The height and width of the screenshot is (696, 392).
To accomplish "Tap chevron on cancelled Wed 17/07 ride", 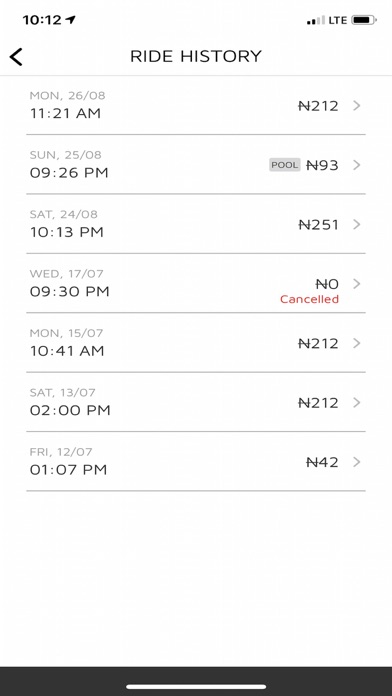I will pos(356,284).
